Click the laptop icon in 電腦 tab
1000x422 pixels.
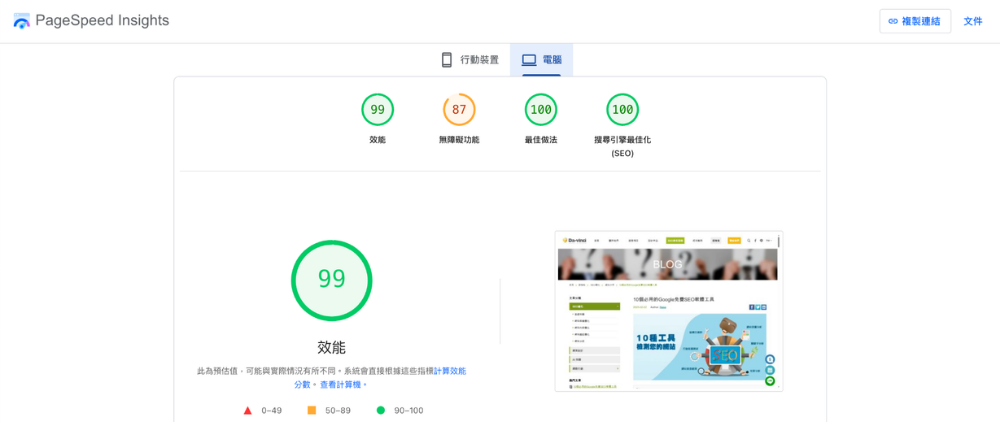529,60
